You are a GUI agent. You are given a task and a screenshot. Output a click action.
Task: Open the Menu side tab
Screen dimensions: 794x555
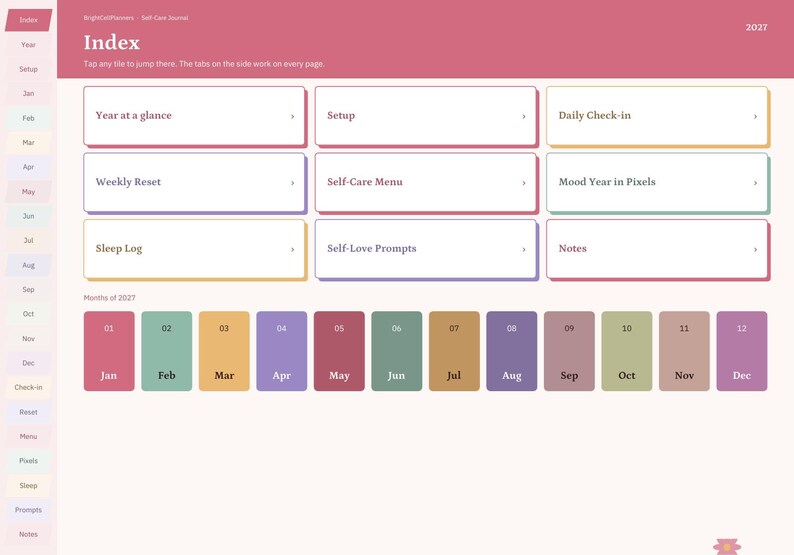(28, 436)
